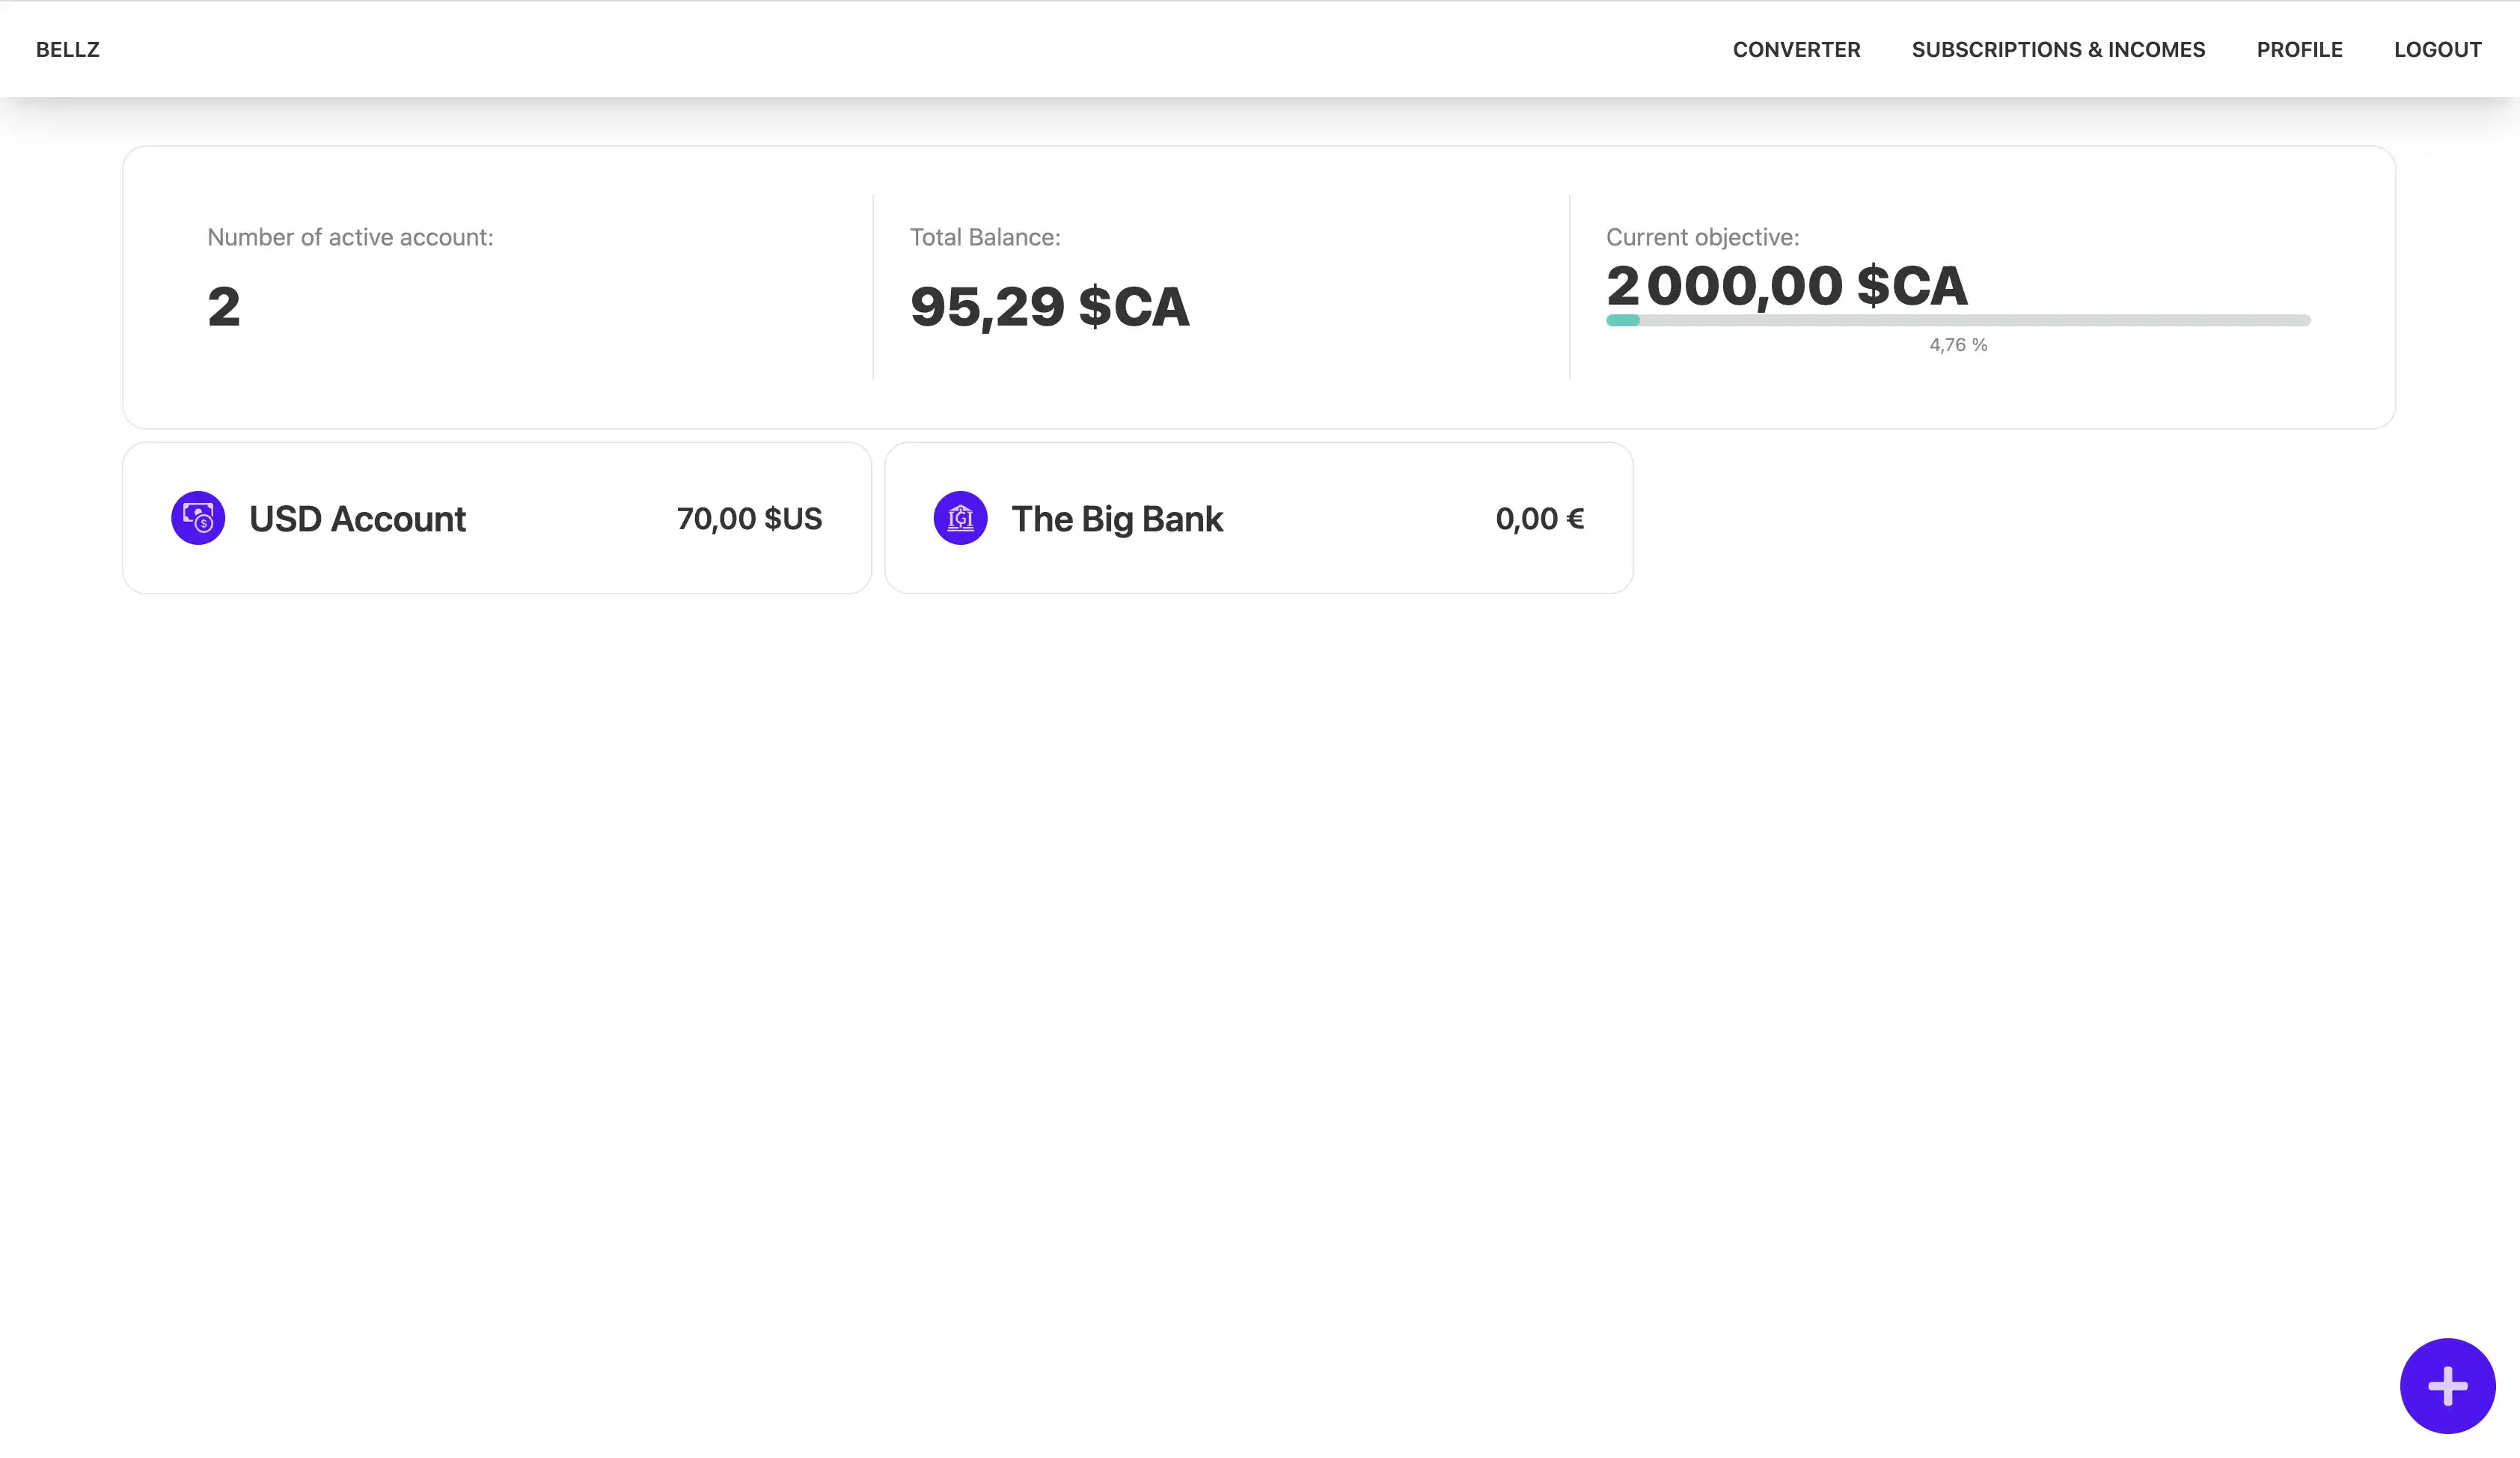Open the Profile page
Screen dimensions: 2520x1458
[2299, 49]
